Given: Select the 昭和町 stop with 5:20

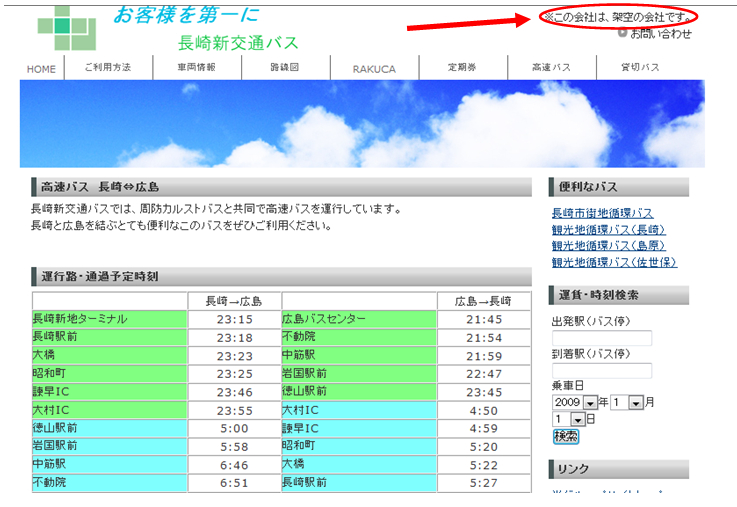Looking at the screenshot, I should pos(359,446).
